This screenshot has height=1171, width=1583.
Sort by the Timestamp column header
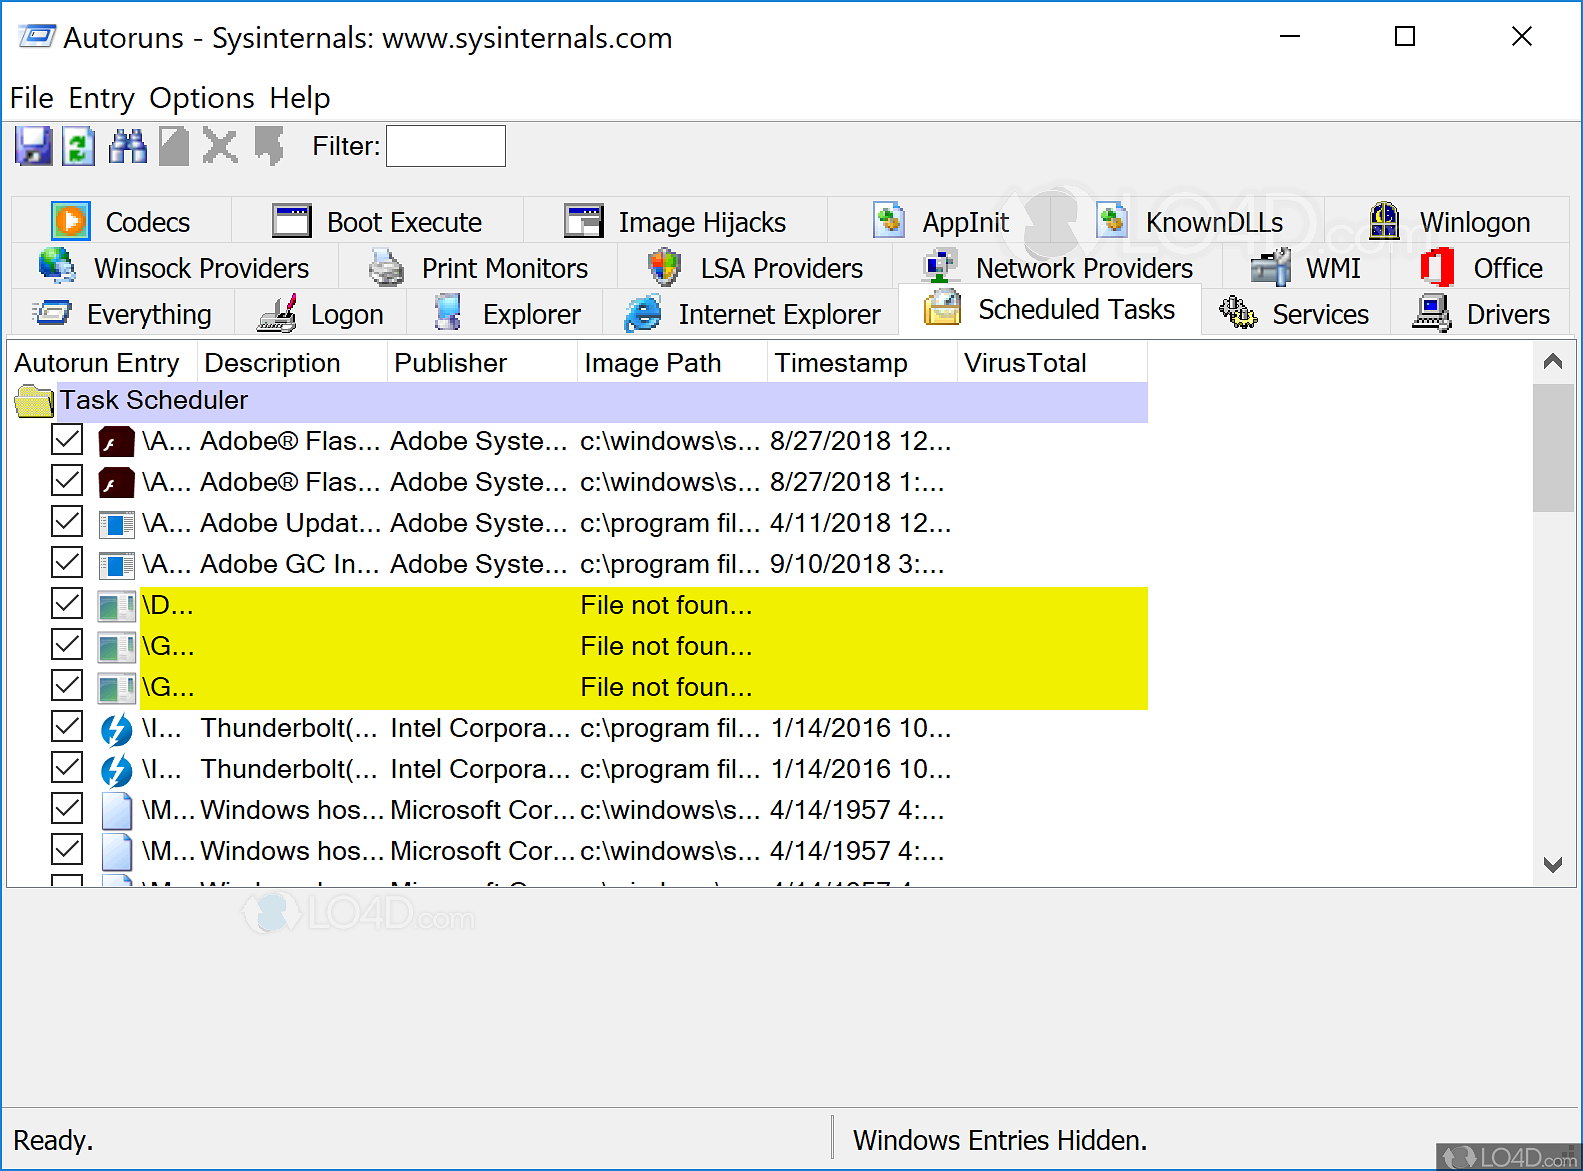pyautogui.click(x=840, y=363)
